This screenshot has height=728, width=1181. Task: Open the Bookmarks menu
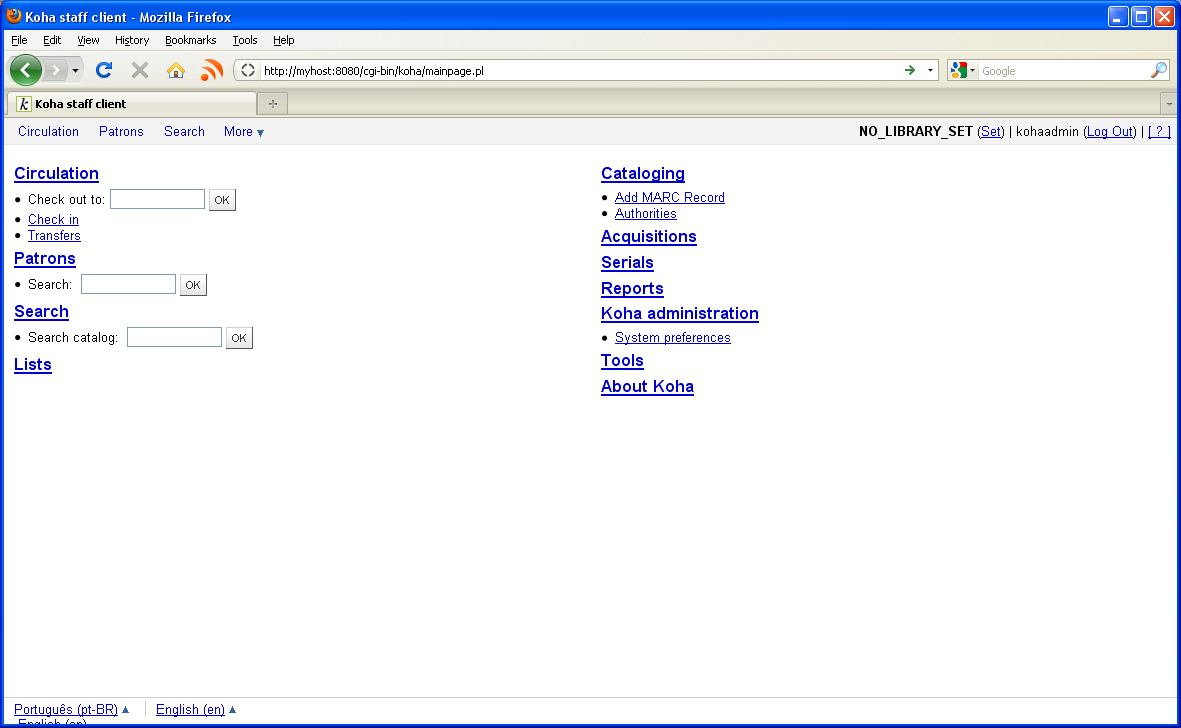[190, 40]
